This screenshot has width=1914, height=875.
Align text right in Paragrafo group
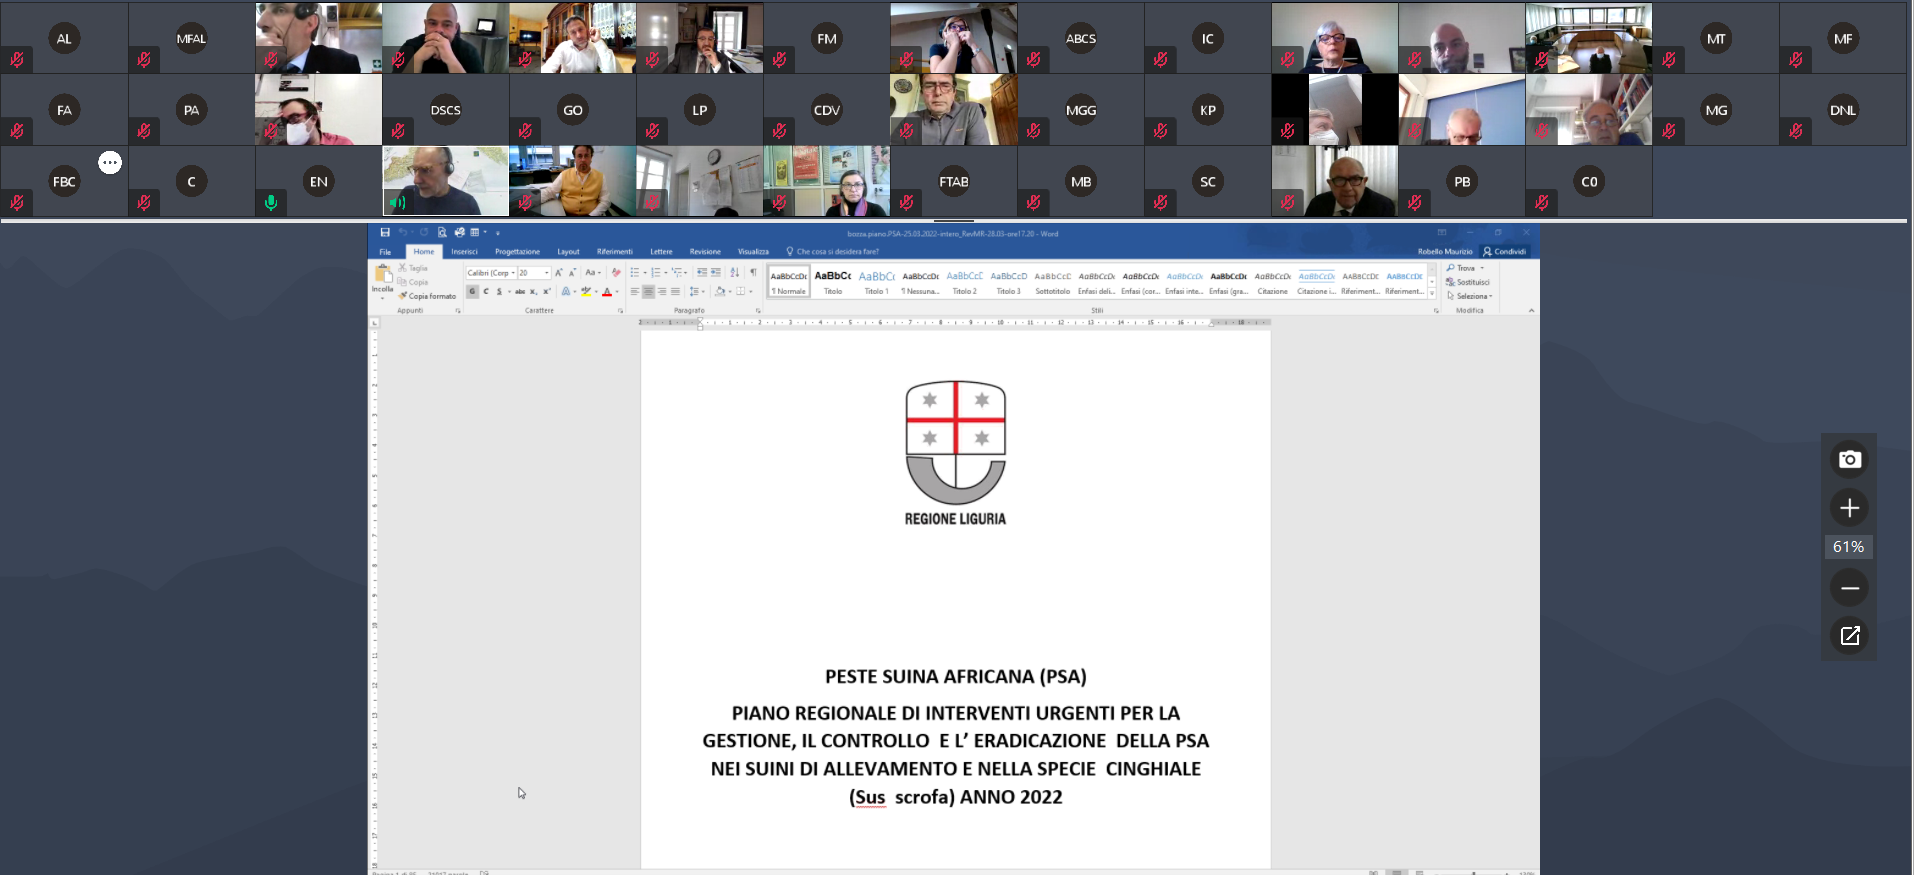662,291
